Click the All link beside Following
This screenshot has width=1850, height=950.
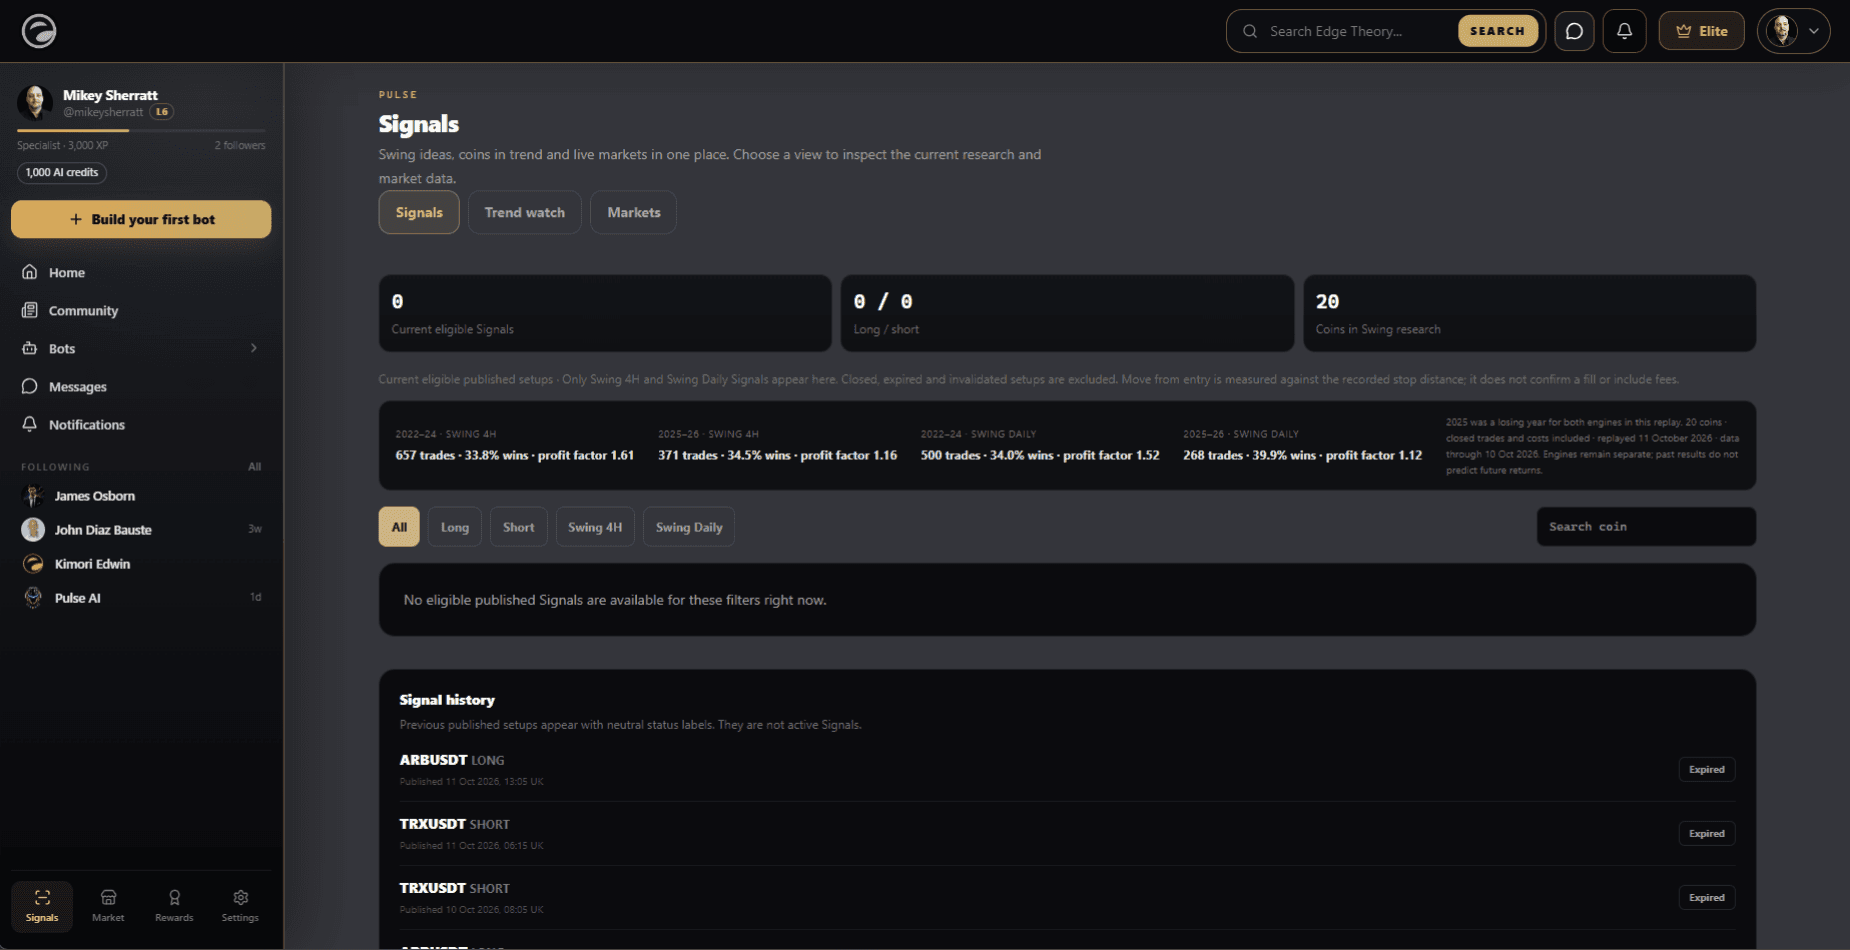tap(255, 467)
